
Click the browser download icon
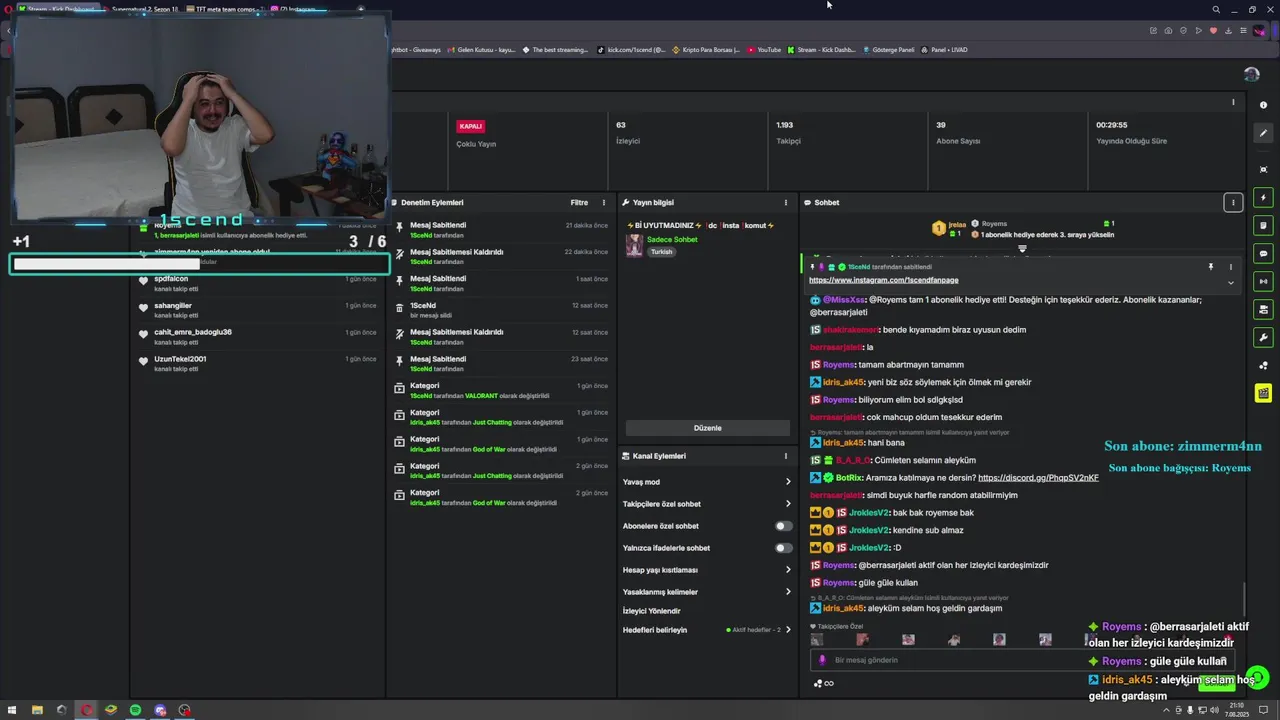point(1229,31)
